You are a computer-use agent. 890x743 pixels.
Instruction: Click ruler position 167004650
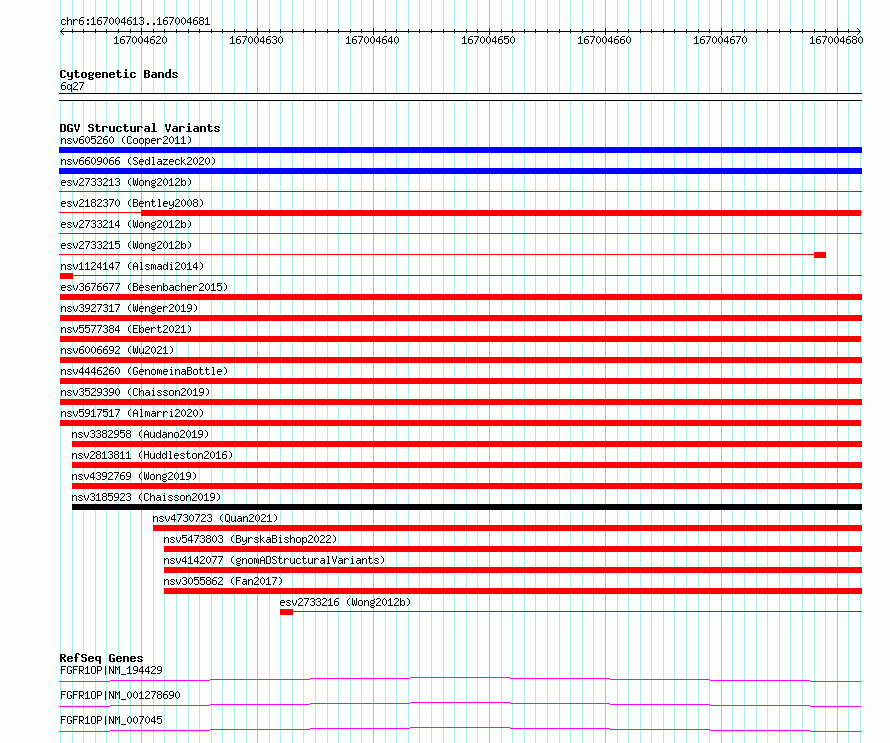[x=488, y=40]
